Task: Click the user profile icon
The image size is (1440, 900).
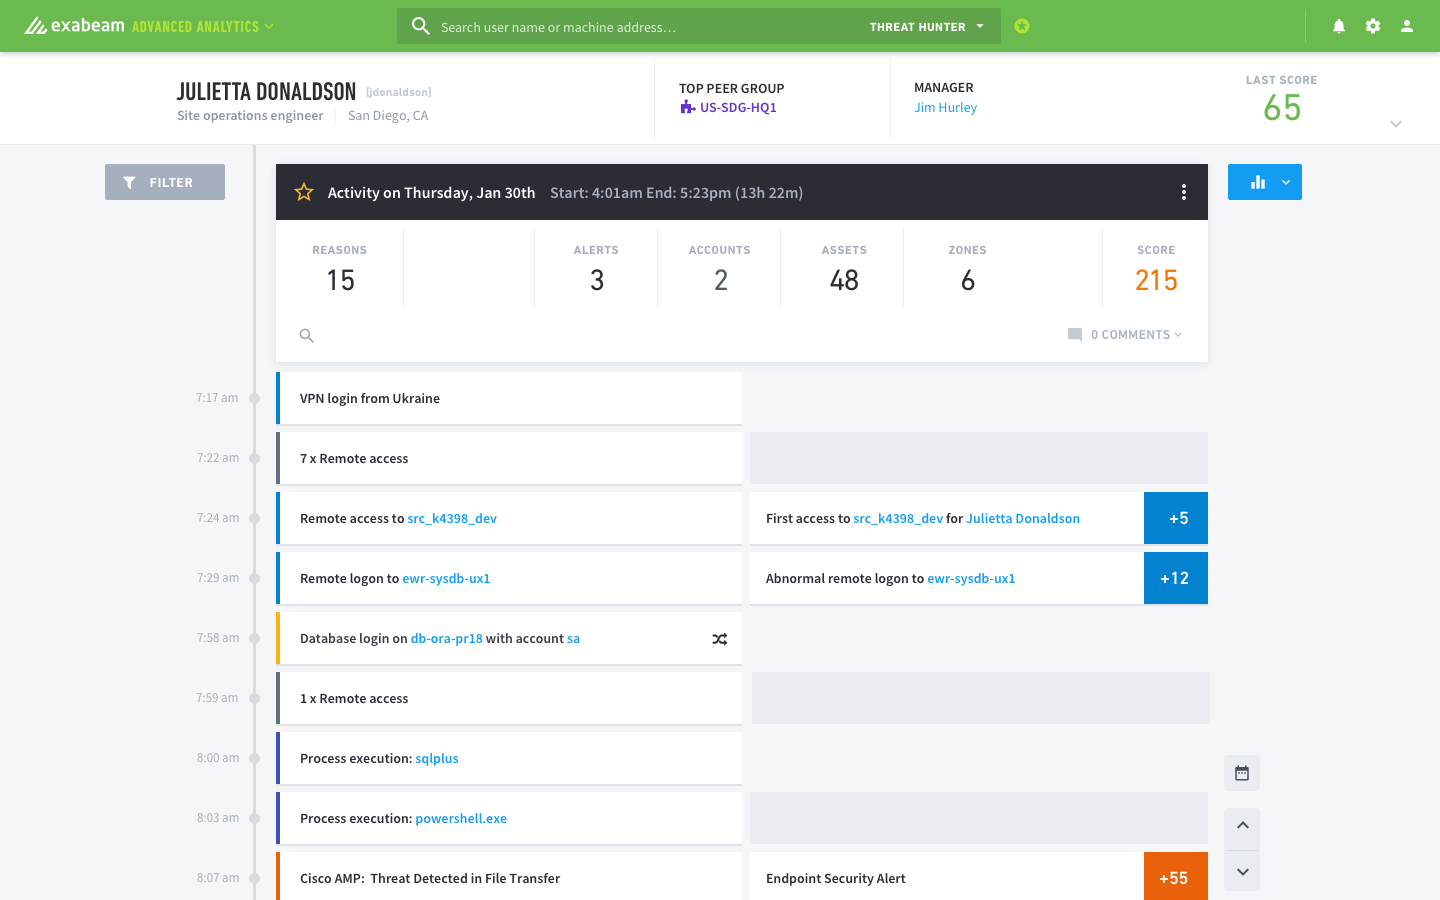Action: [x=1406, y=26]
